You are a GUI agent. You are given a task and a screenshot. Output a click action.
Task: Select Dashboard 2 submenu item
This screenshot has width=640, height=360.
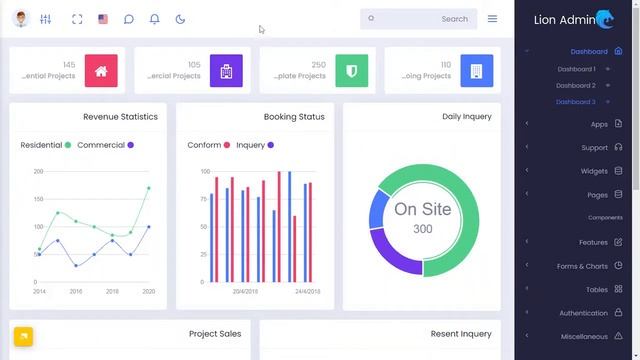click(576, 85)
